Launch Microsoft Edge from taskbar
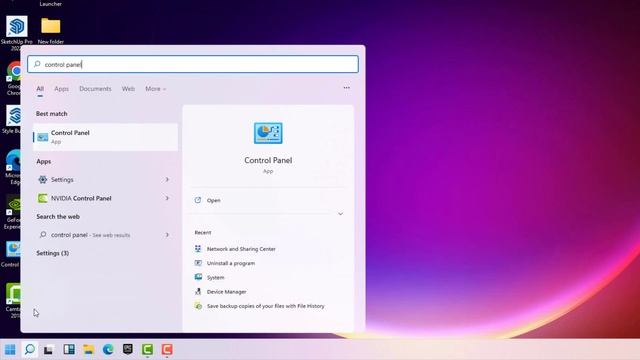The width and height of the screenshot is (640, 360). (108, 349)
